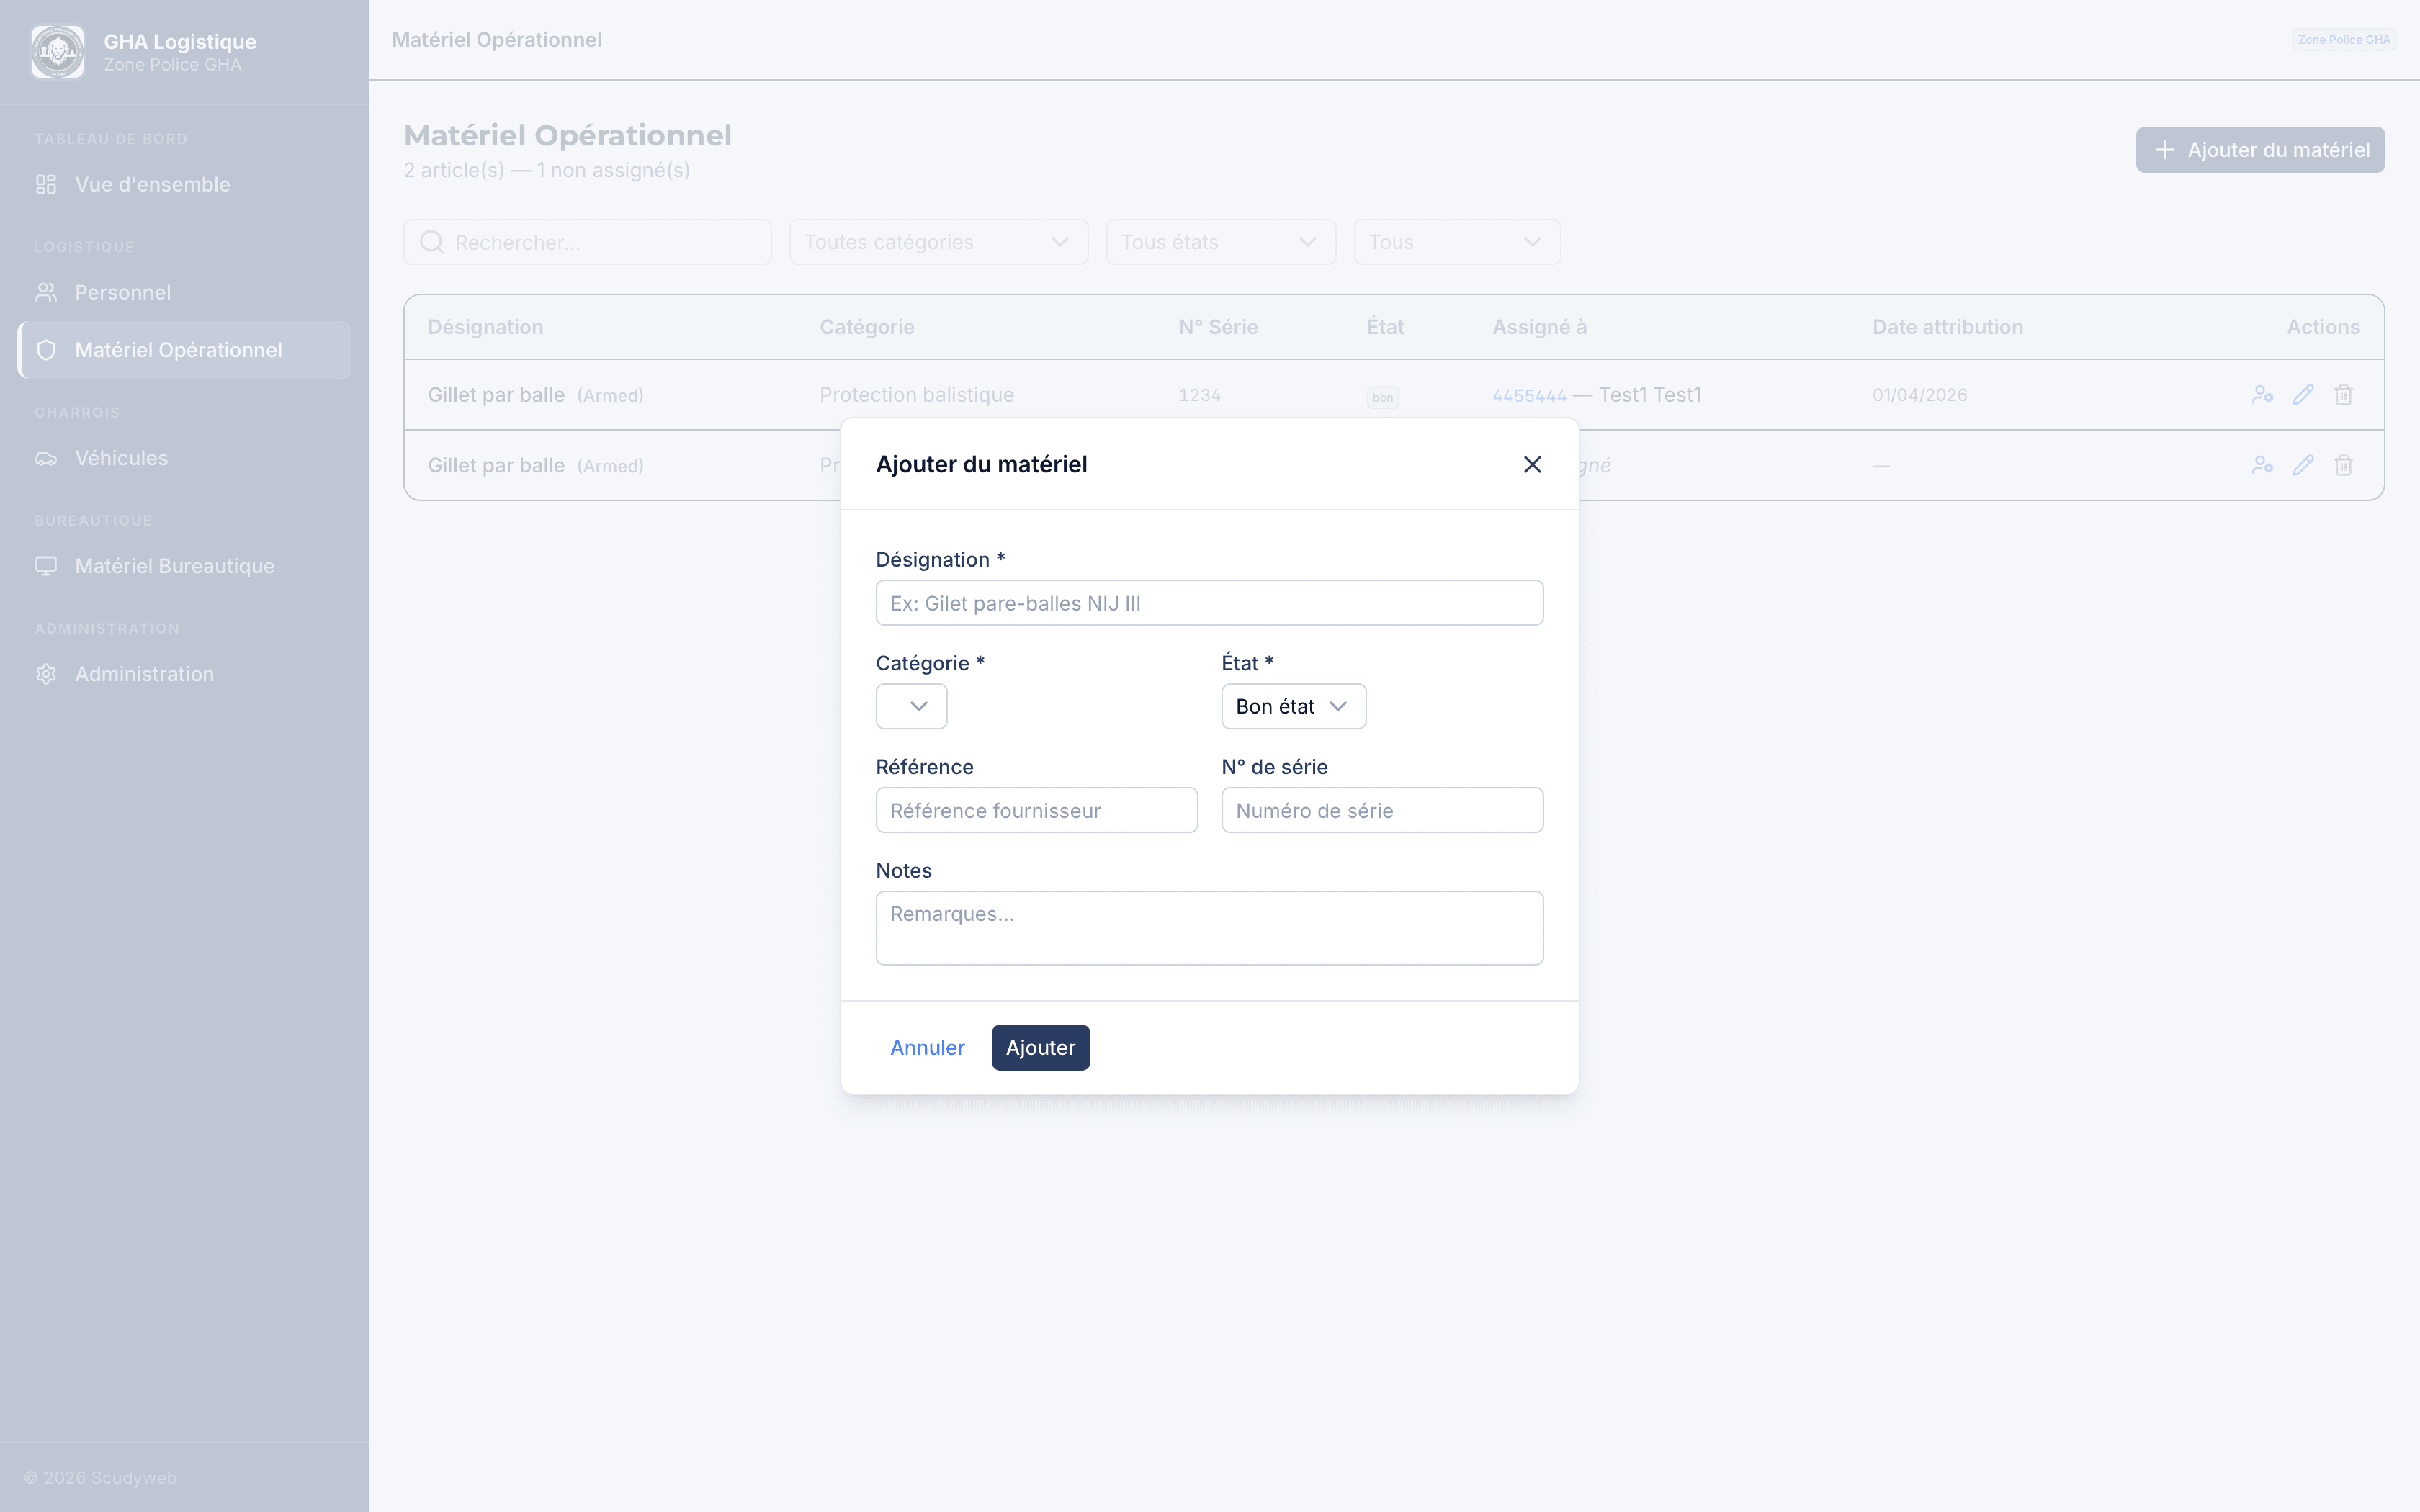Expand the Tous états filter
Viewport: 2420px width, 1512px height.
click(1220, 242)
